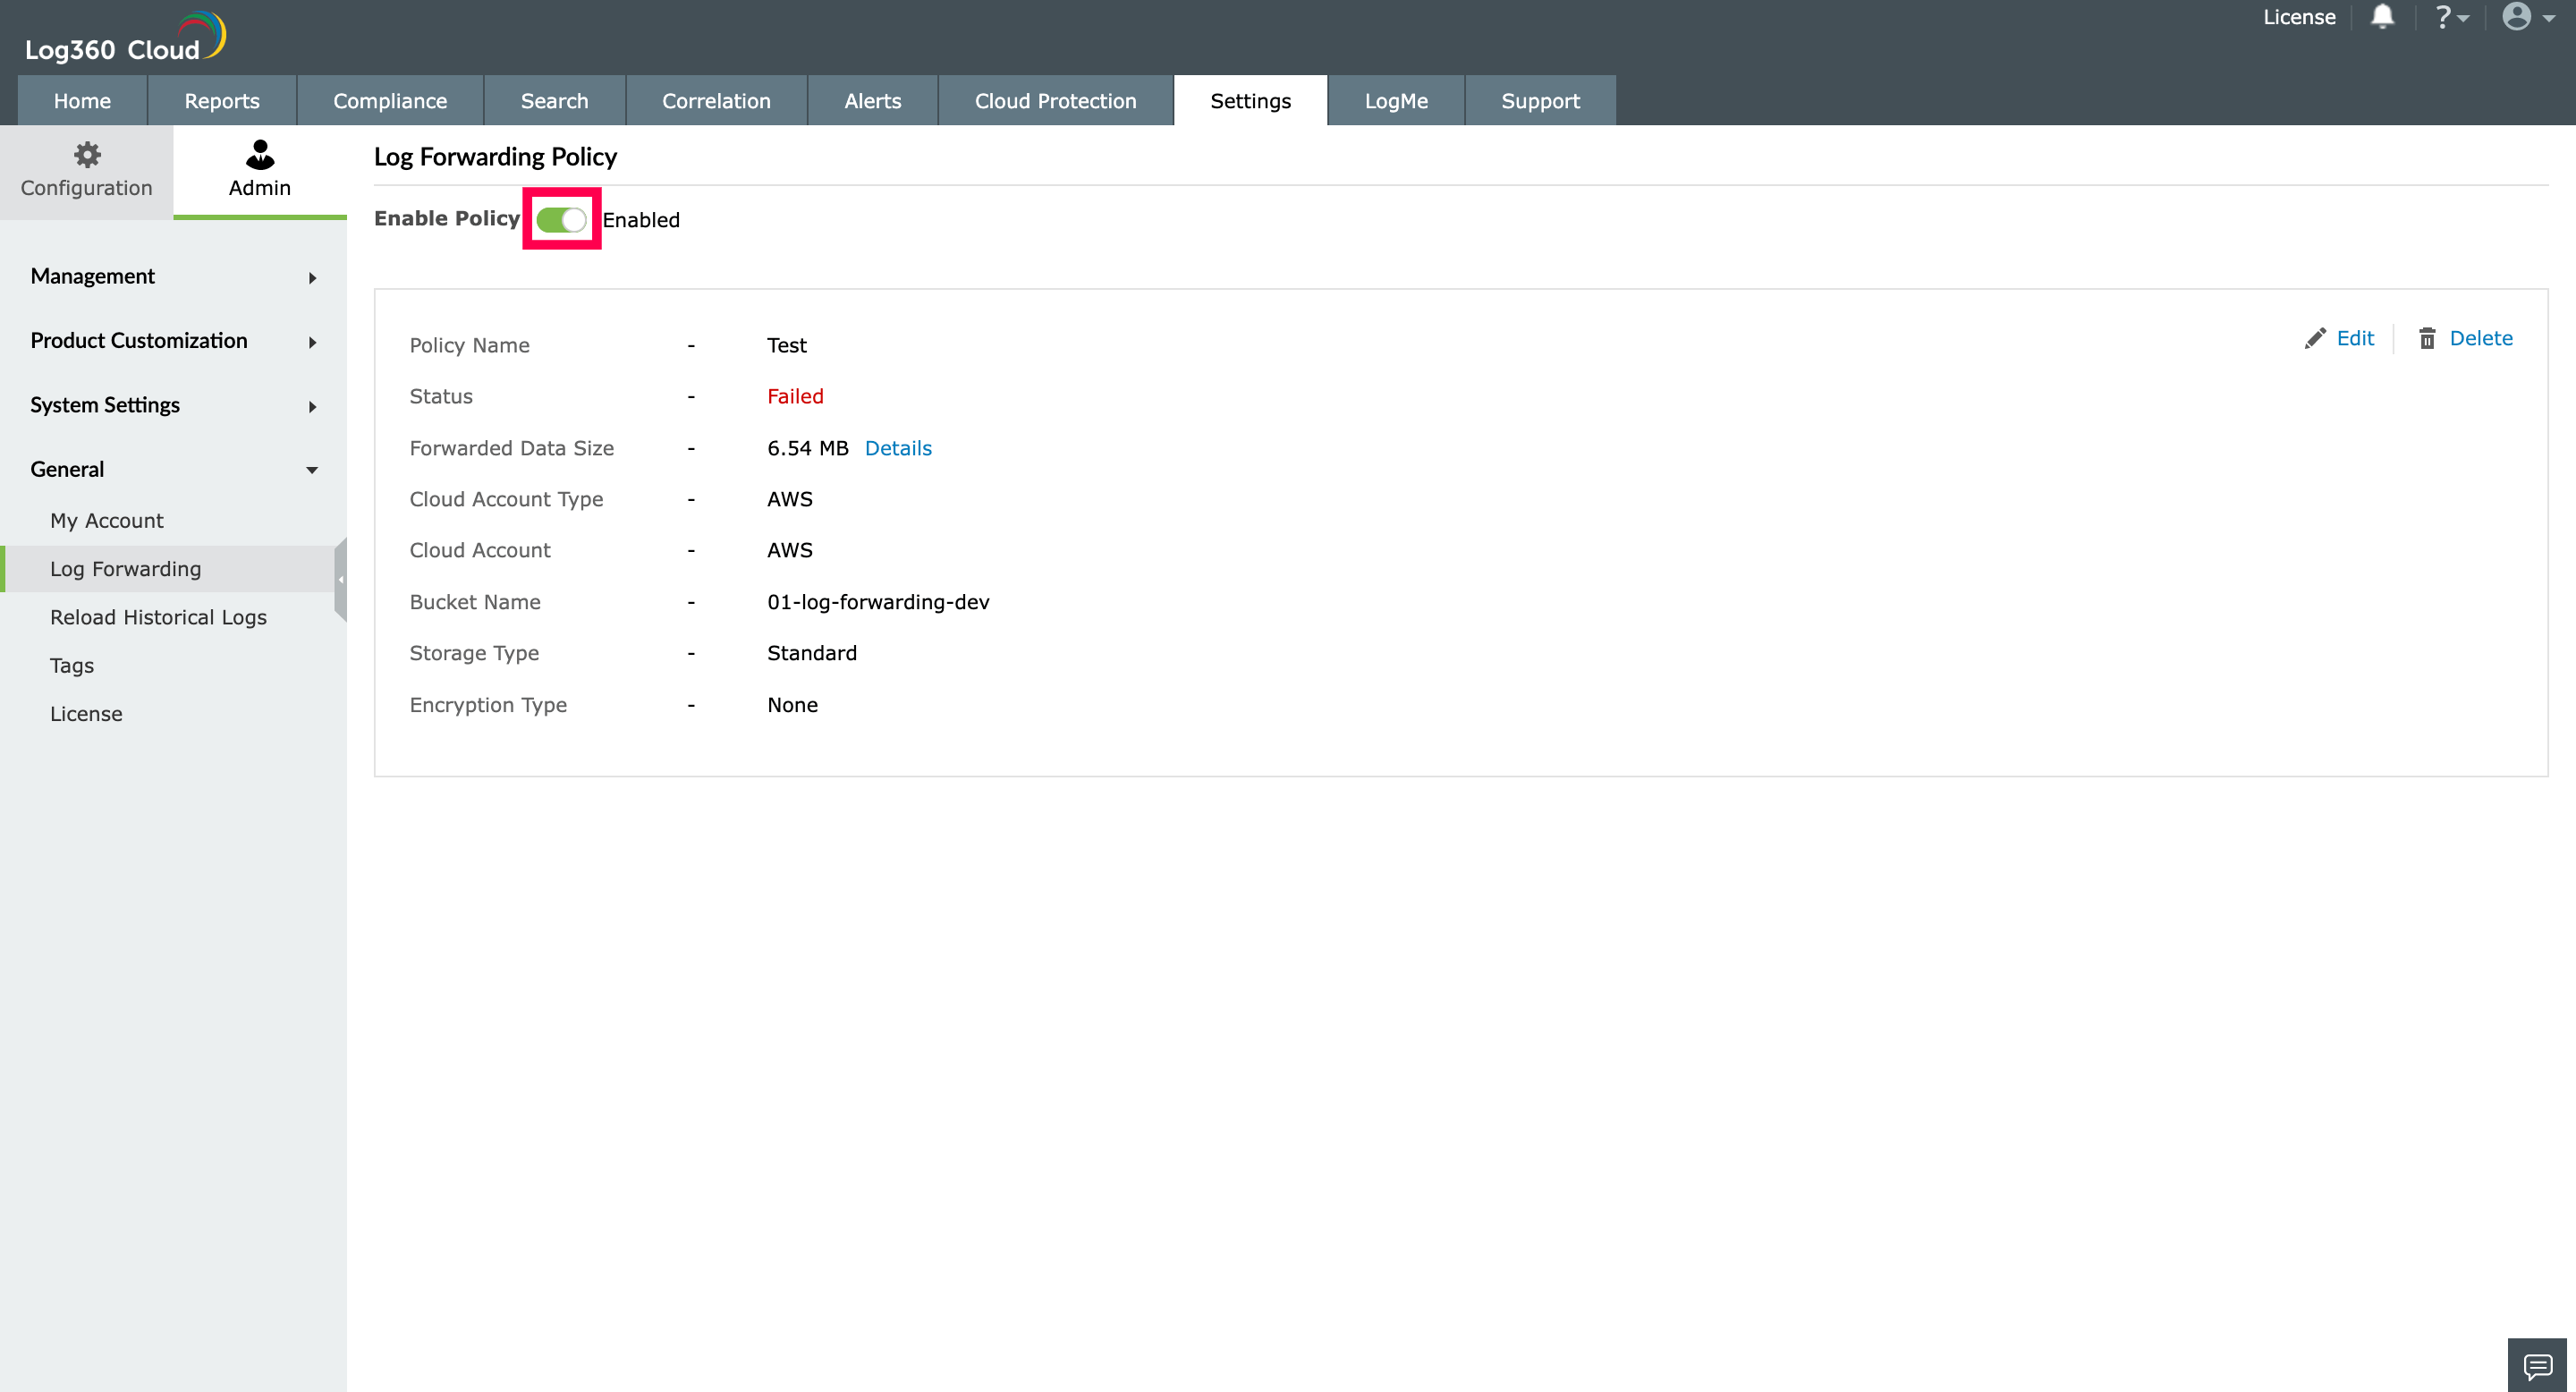Select the Admin section icon
Screen dimensions: 2576x1392
click(x=259, y=168)
